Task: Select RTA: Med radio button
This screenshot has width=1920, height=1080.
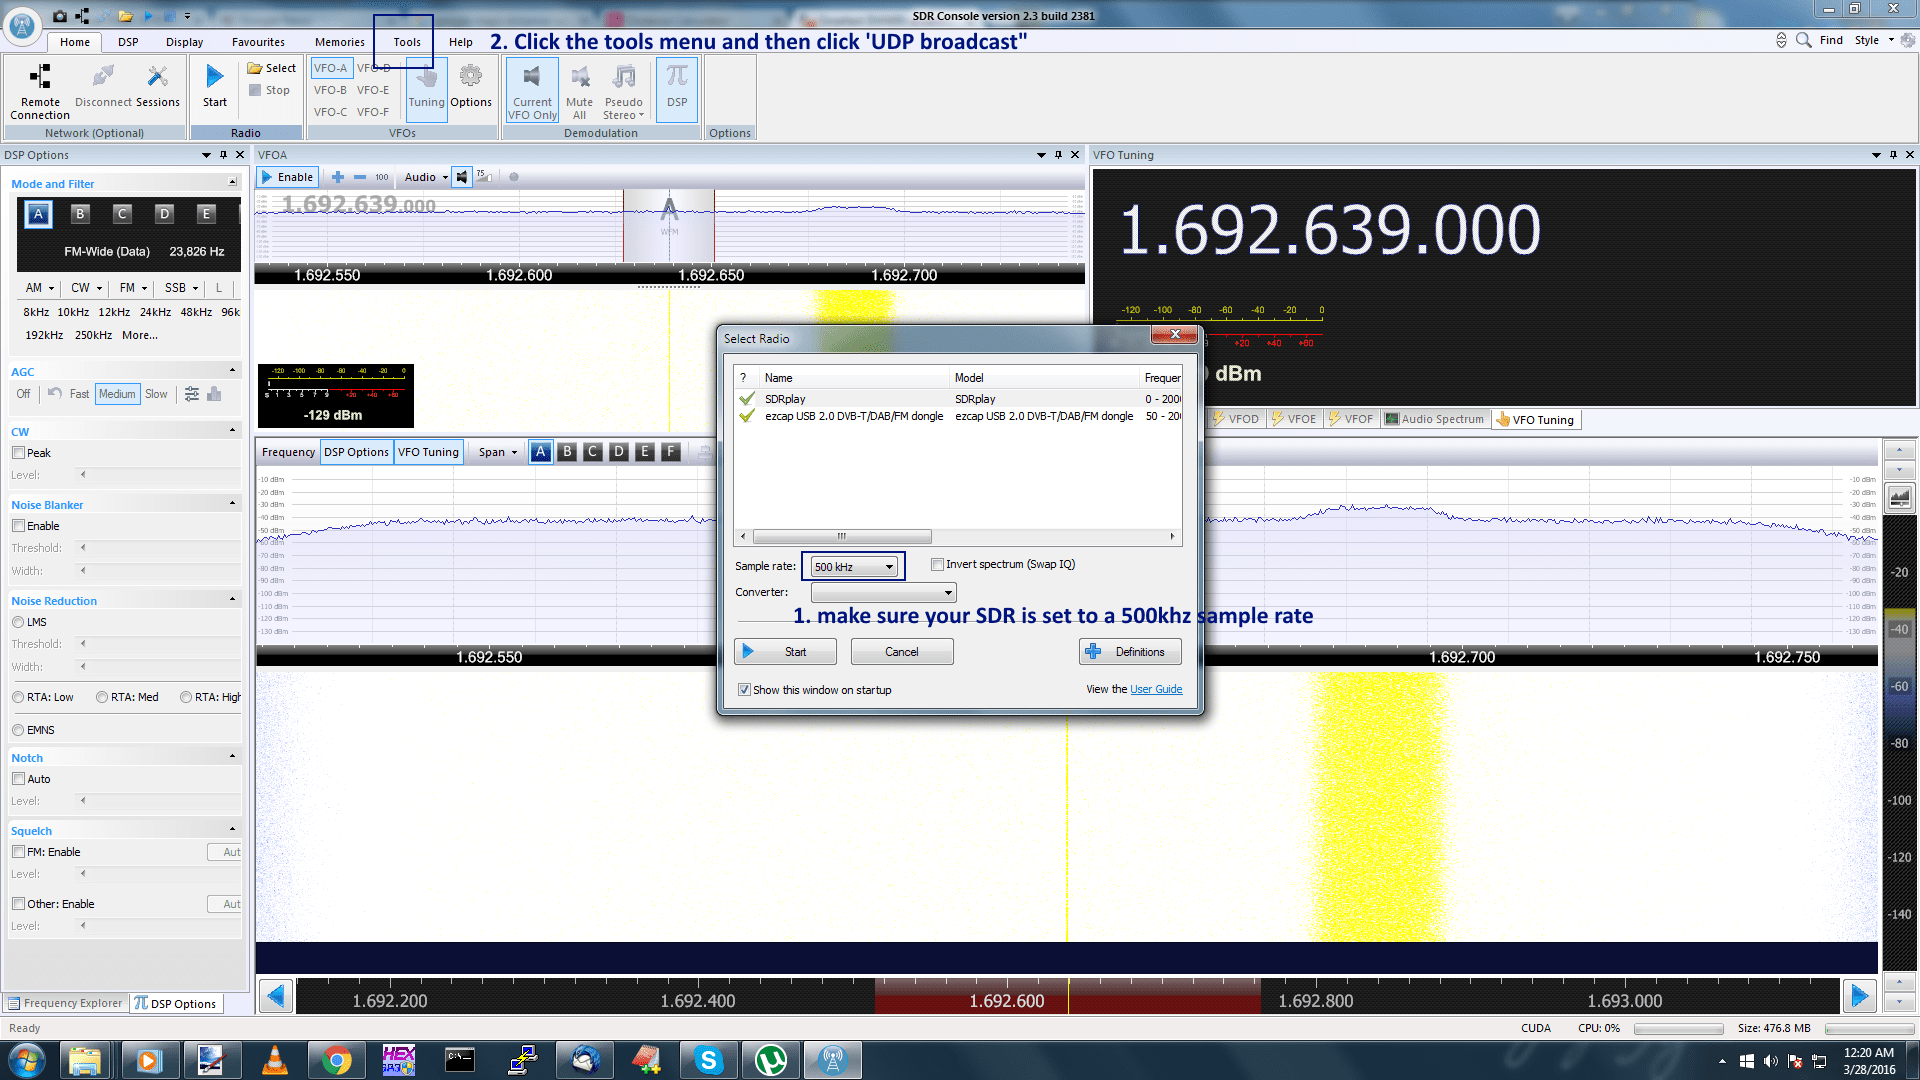Action: click(102, 697)
